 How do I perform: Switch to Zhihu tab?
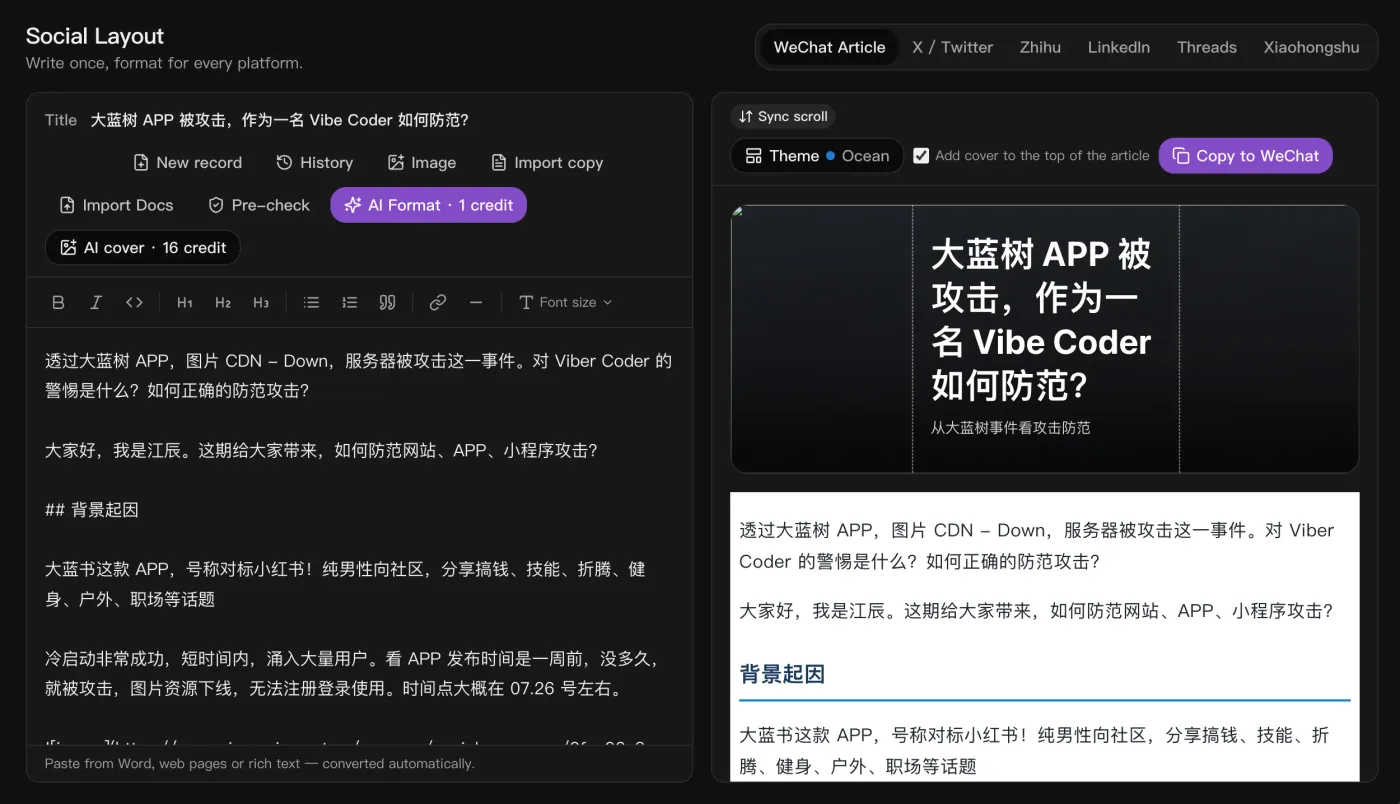pos(1040,47)
